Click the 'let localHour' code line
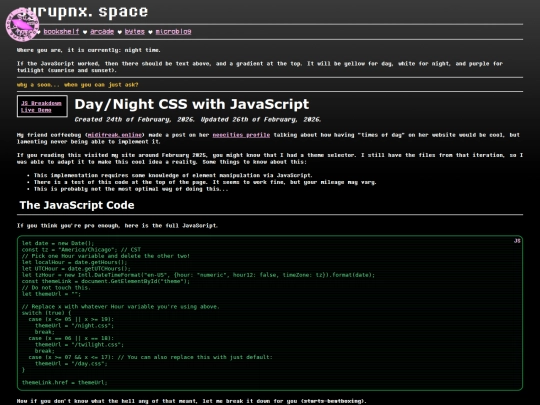The width and height of the screenshot is (540, 405). tap(74, 262)
